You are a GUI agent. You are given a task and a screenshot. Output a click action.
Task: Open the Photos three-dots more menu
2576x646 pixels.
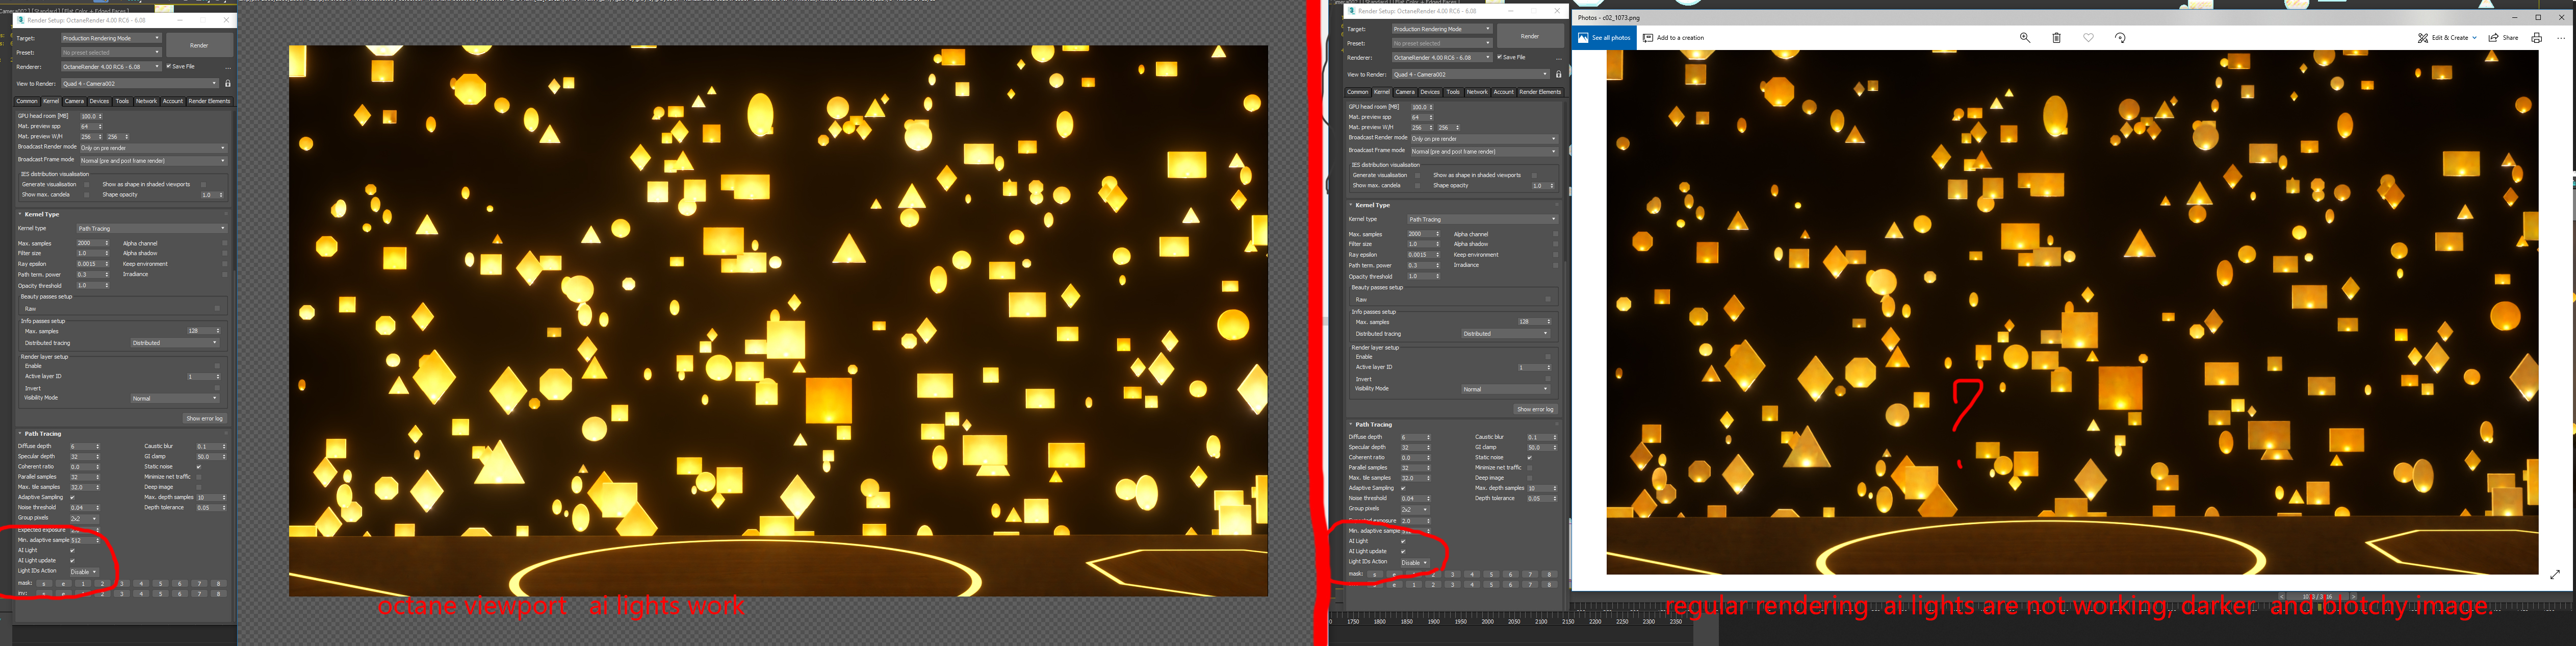(x=2561, y=38)
